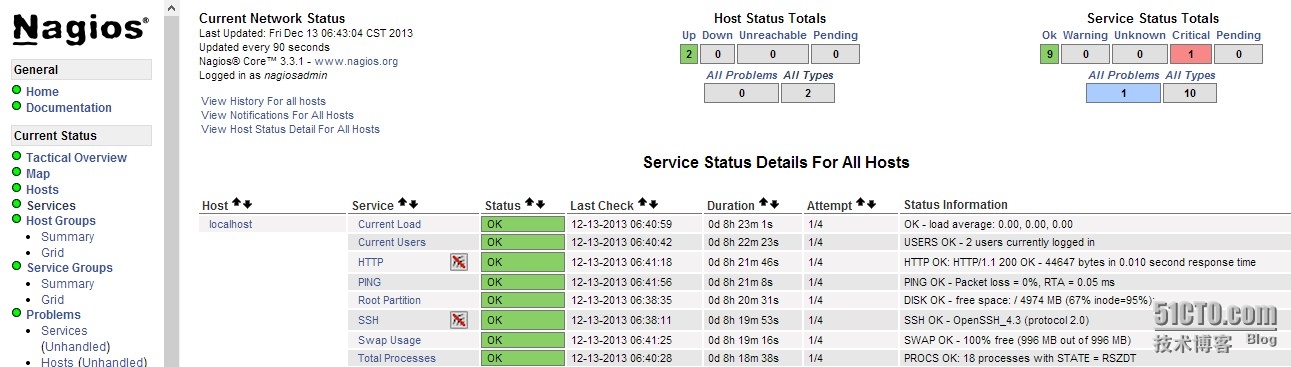Image resolution: width=1291 pixels, height=367 pixels.
Task: Click the green Ok service count 9
Action: (1049, 54)
